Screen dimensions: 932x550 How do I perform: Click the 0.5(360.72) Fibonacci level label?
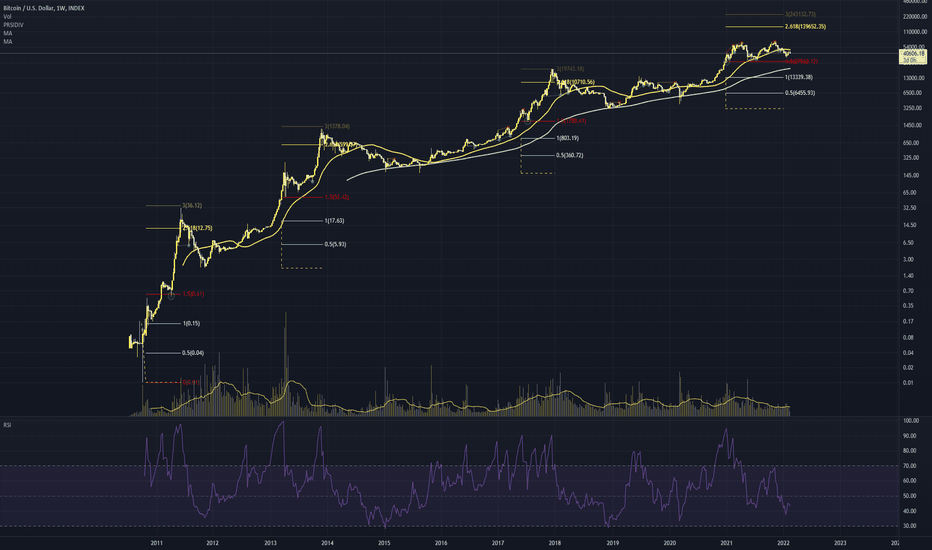click(x=569, y=155)
